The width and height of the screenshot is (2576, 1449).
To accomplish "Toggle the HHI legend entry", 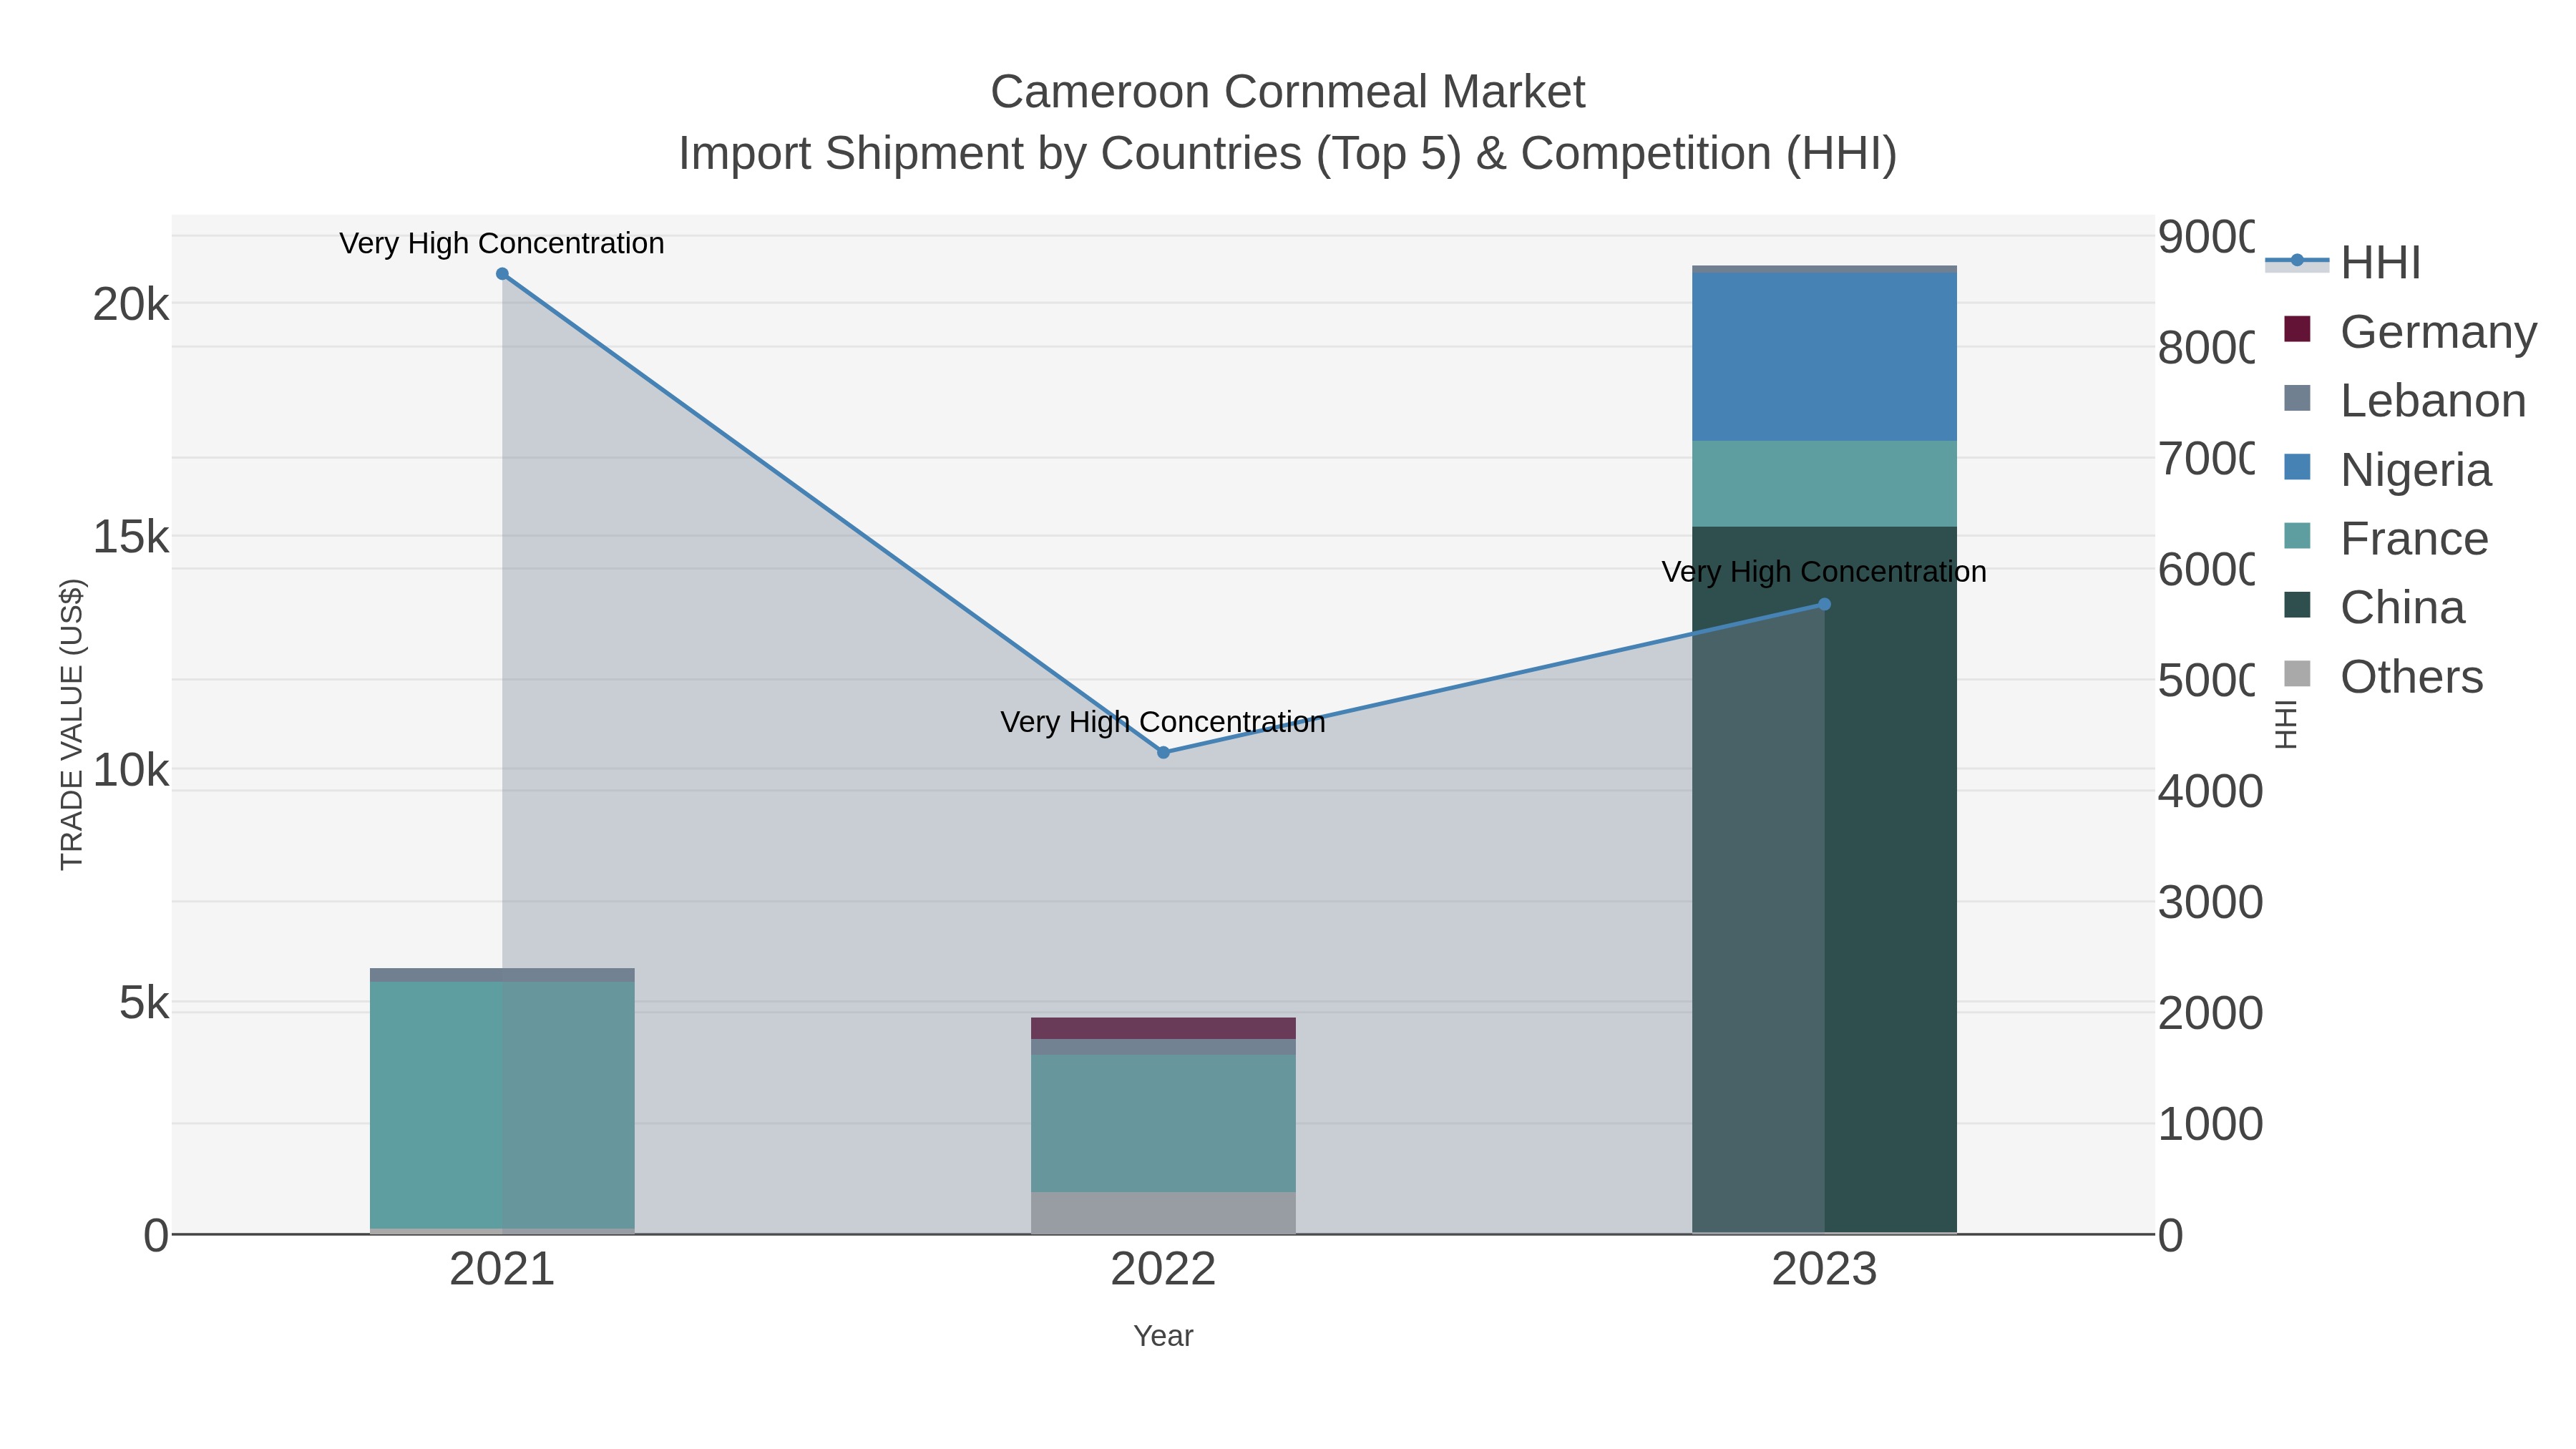I will click(x=2344, y=263).
